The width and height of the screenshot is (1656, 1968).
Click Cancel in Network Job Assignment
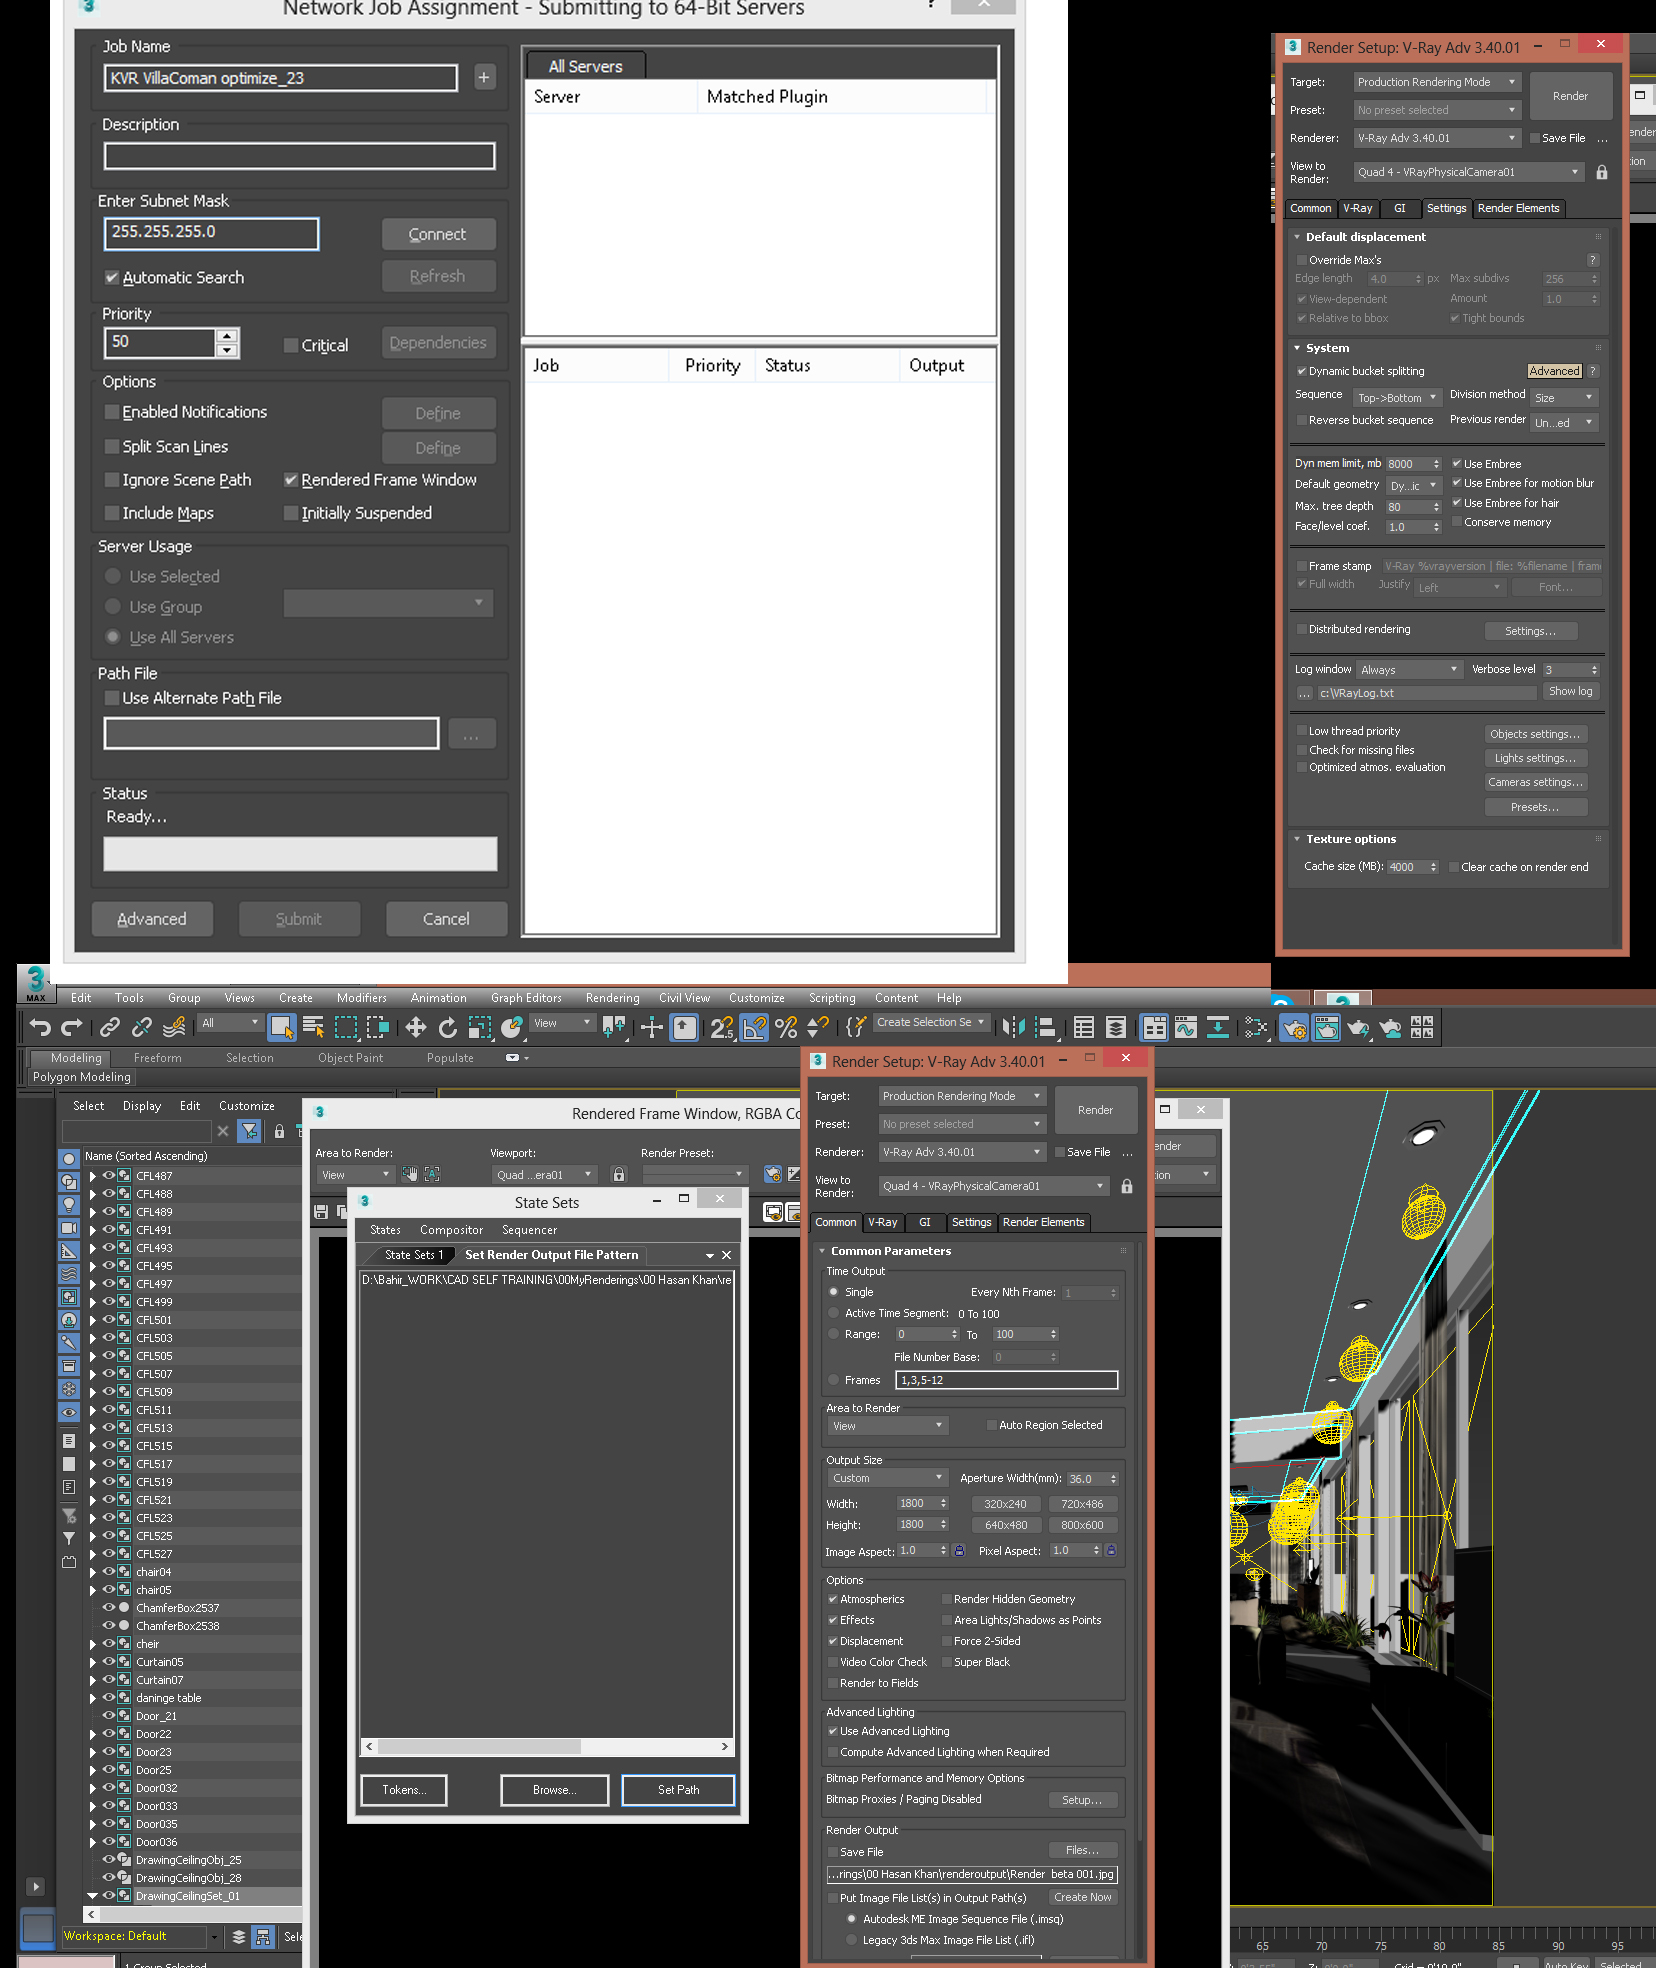click(x=446, y=919)
